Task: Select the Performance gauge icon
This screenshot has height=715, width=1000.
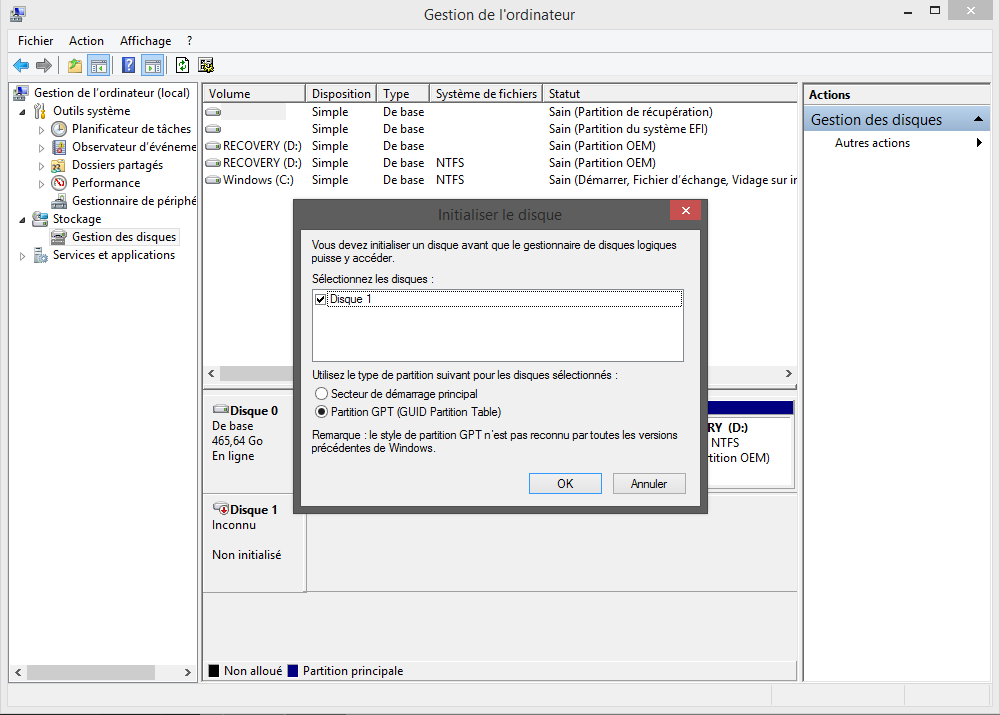Action: [x=59, y=183]
